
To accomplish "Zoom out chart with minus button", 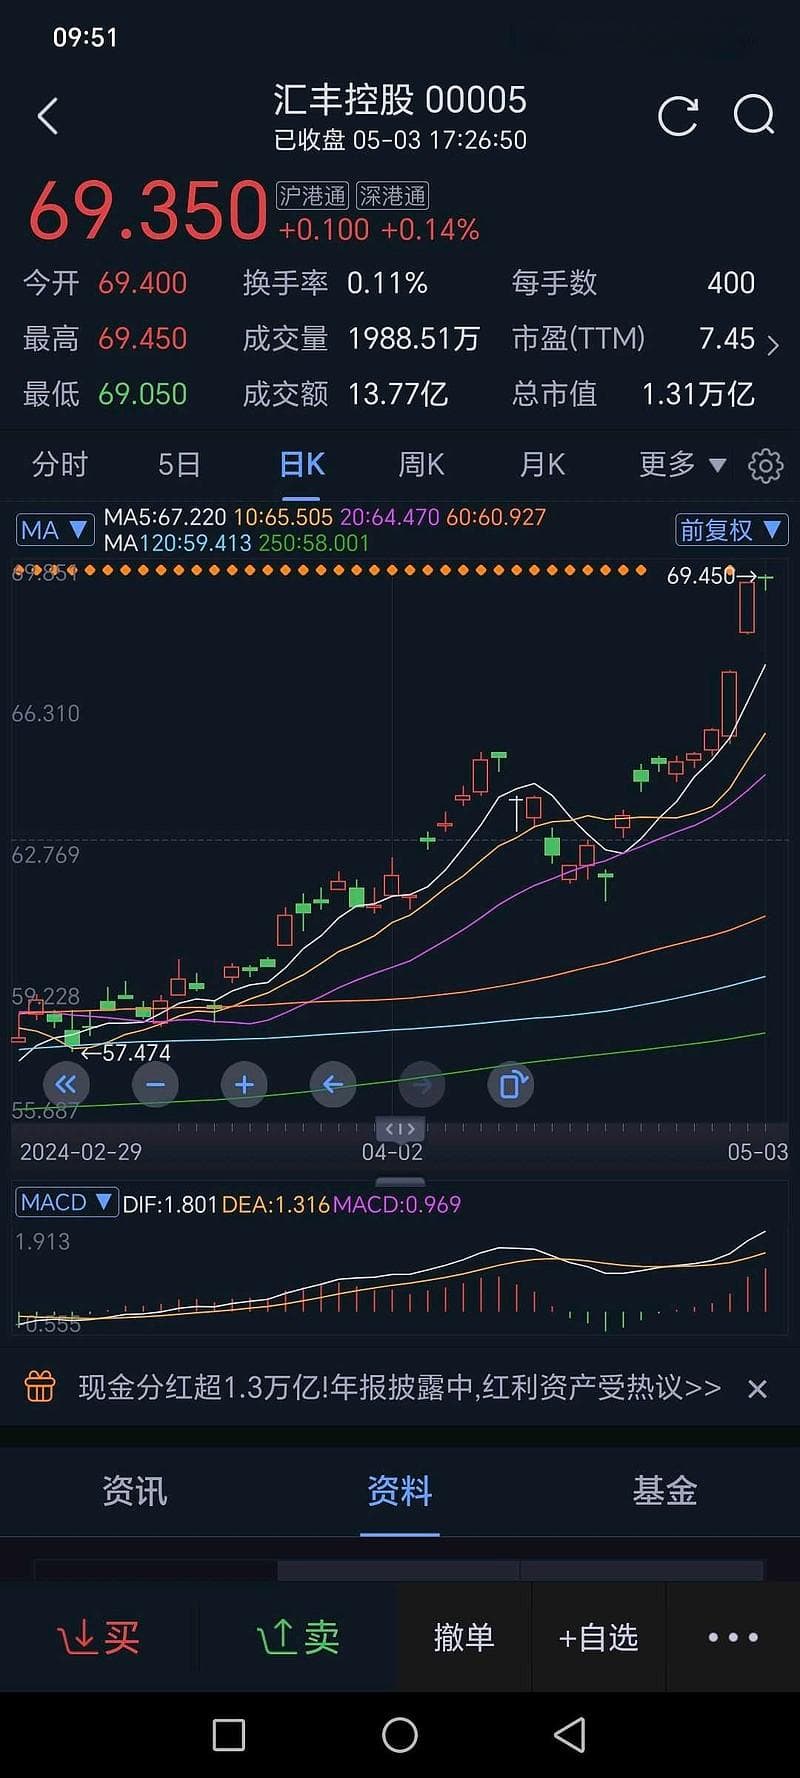I will [155, 1084].
